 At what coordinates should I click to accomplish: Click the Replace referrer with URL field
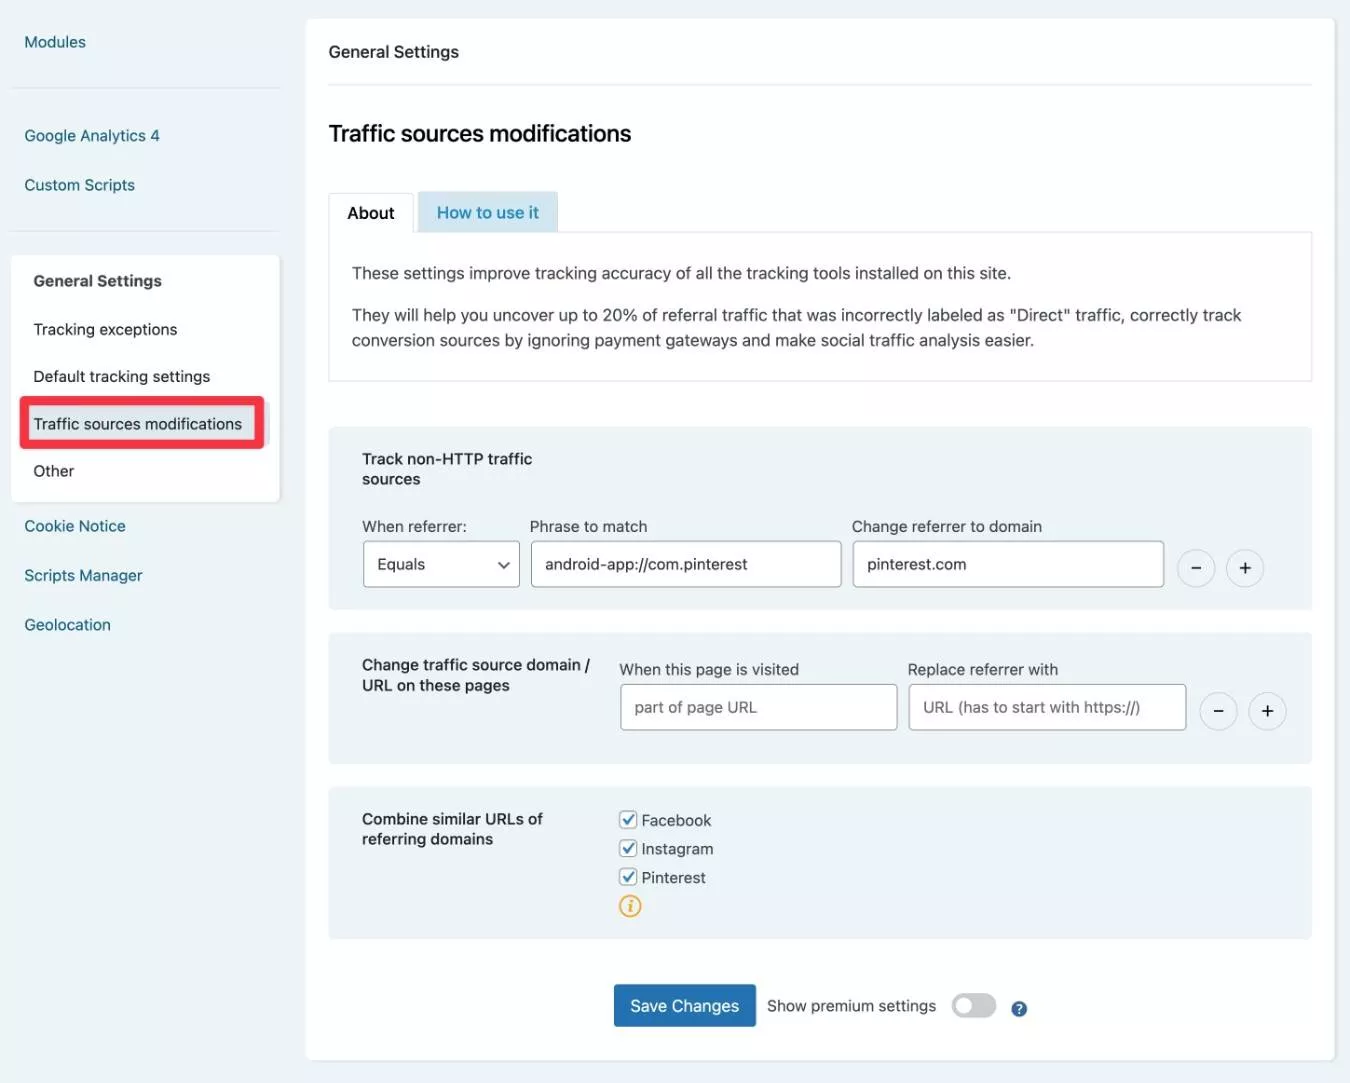click(1046, 707)
